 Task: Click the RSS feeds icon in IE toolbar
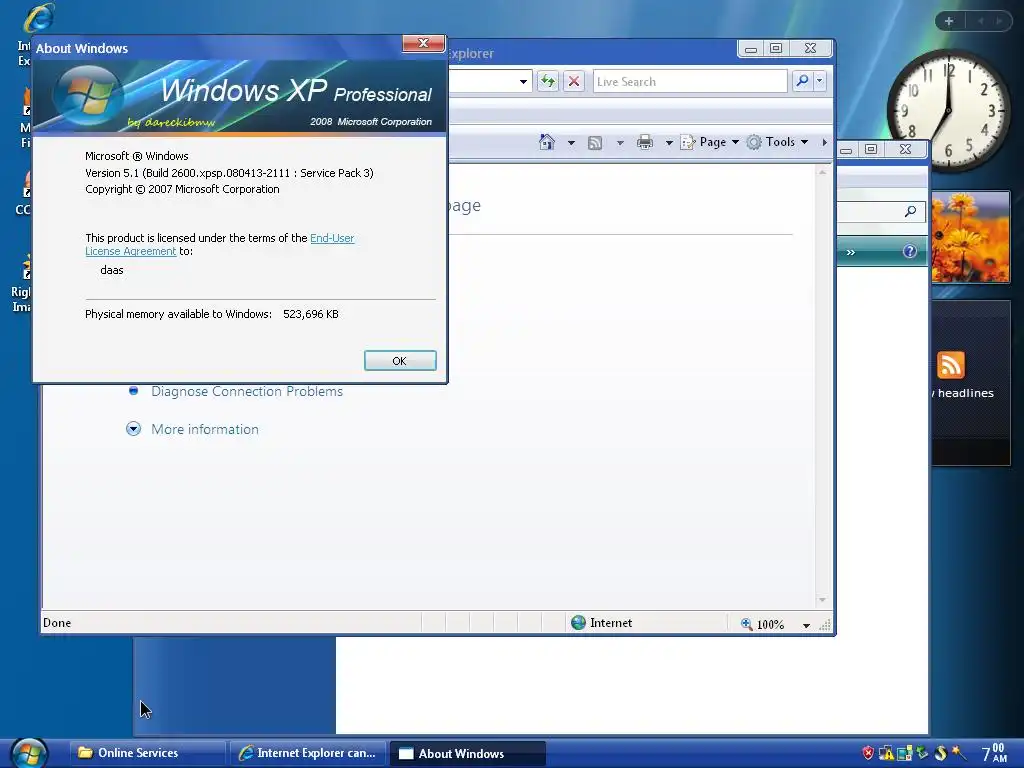tap(595, 143)
